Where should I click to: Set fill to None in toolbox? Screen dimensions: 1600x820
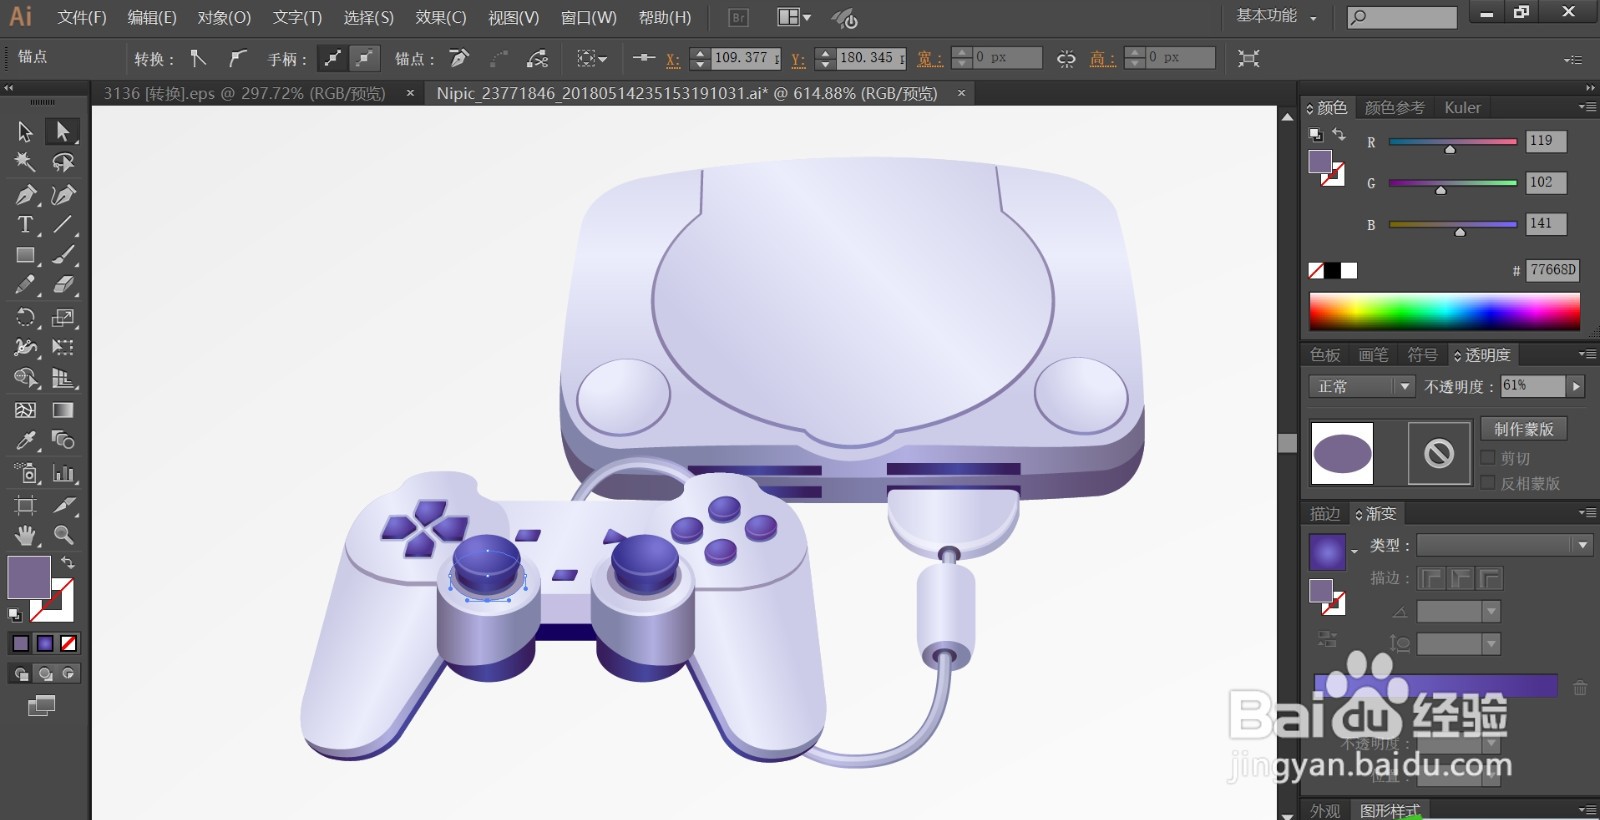point(68,643)
